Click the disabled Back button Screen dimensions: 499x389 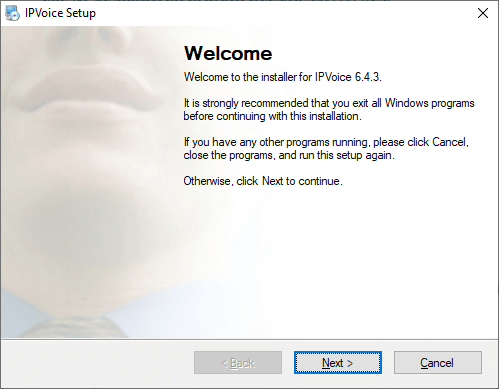point(238,362)
